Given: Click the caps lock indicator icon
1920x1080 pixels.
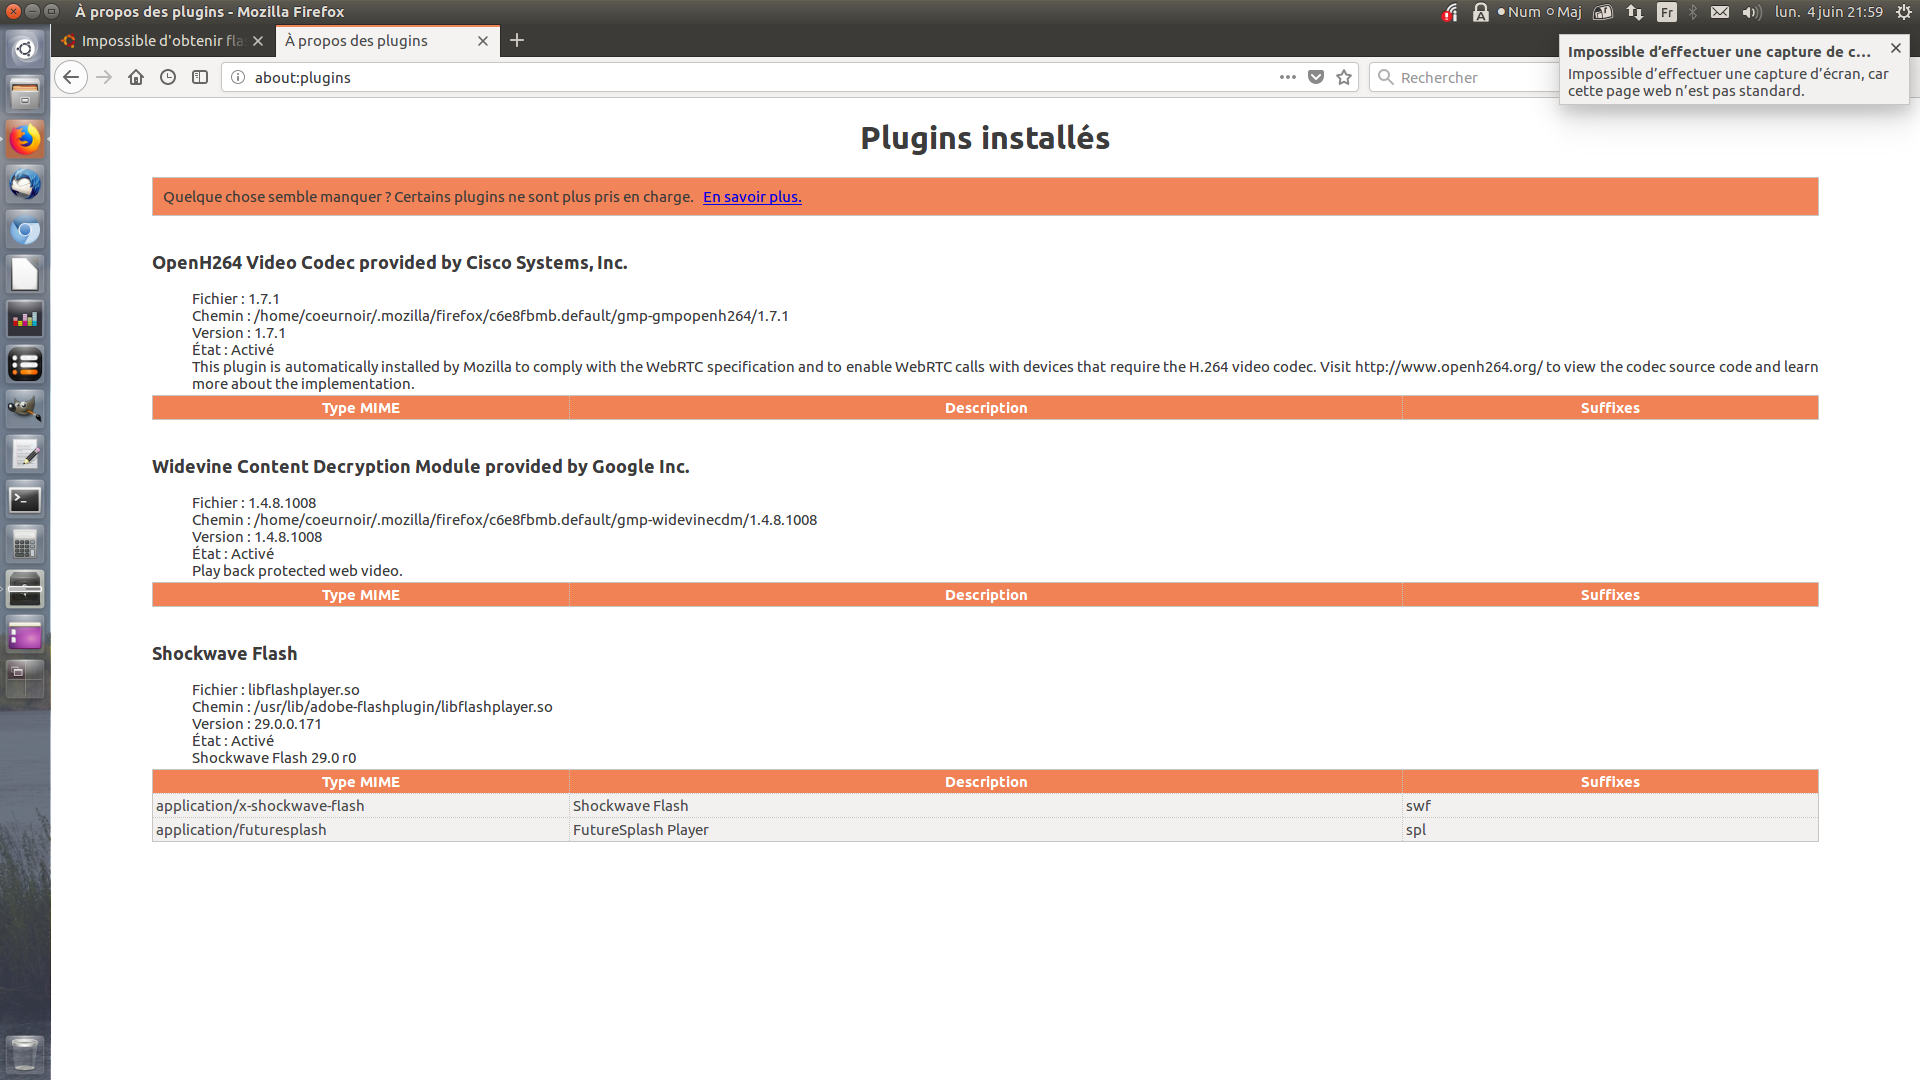Looking at the screenshot, I should click(x=1480, y=12).
